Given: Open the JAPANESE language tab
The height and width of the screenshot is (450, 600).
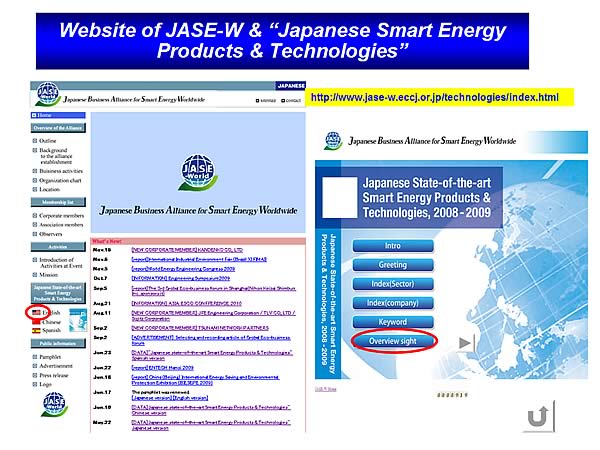Looking at the screenshot, I should (290, 86).
